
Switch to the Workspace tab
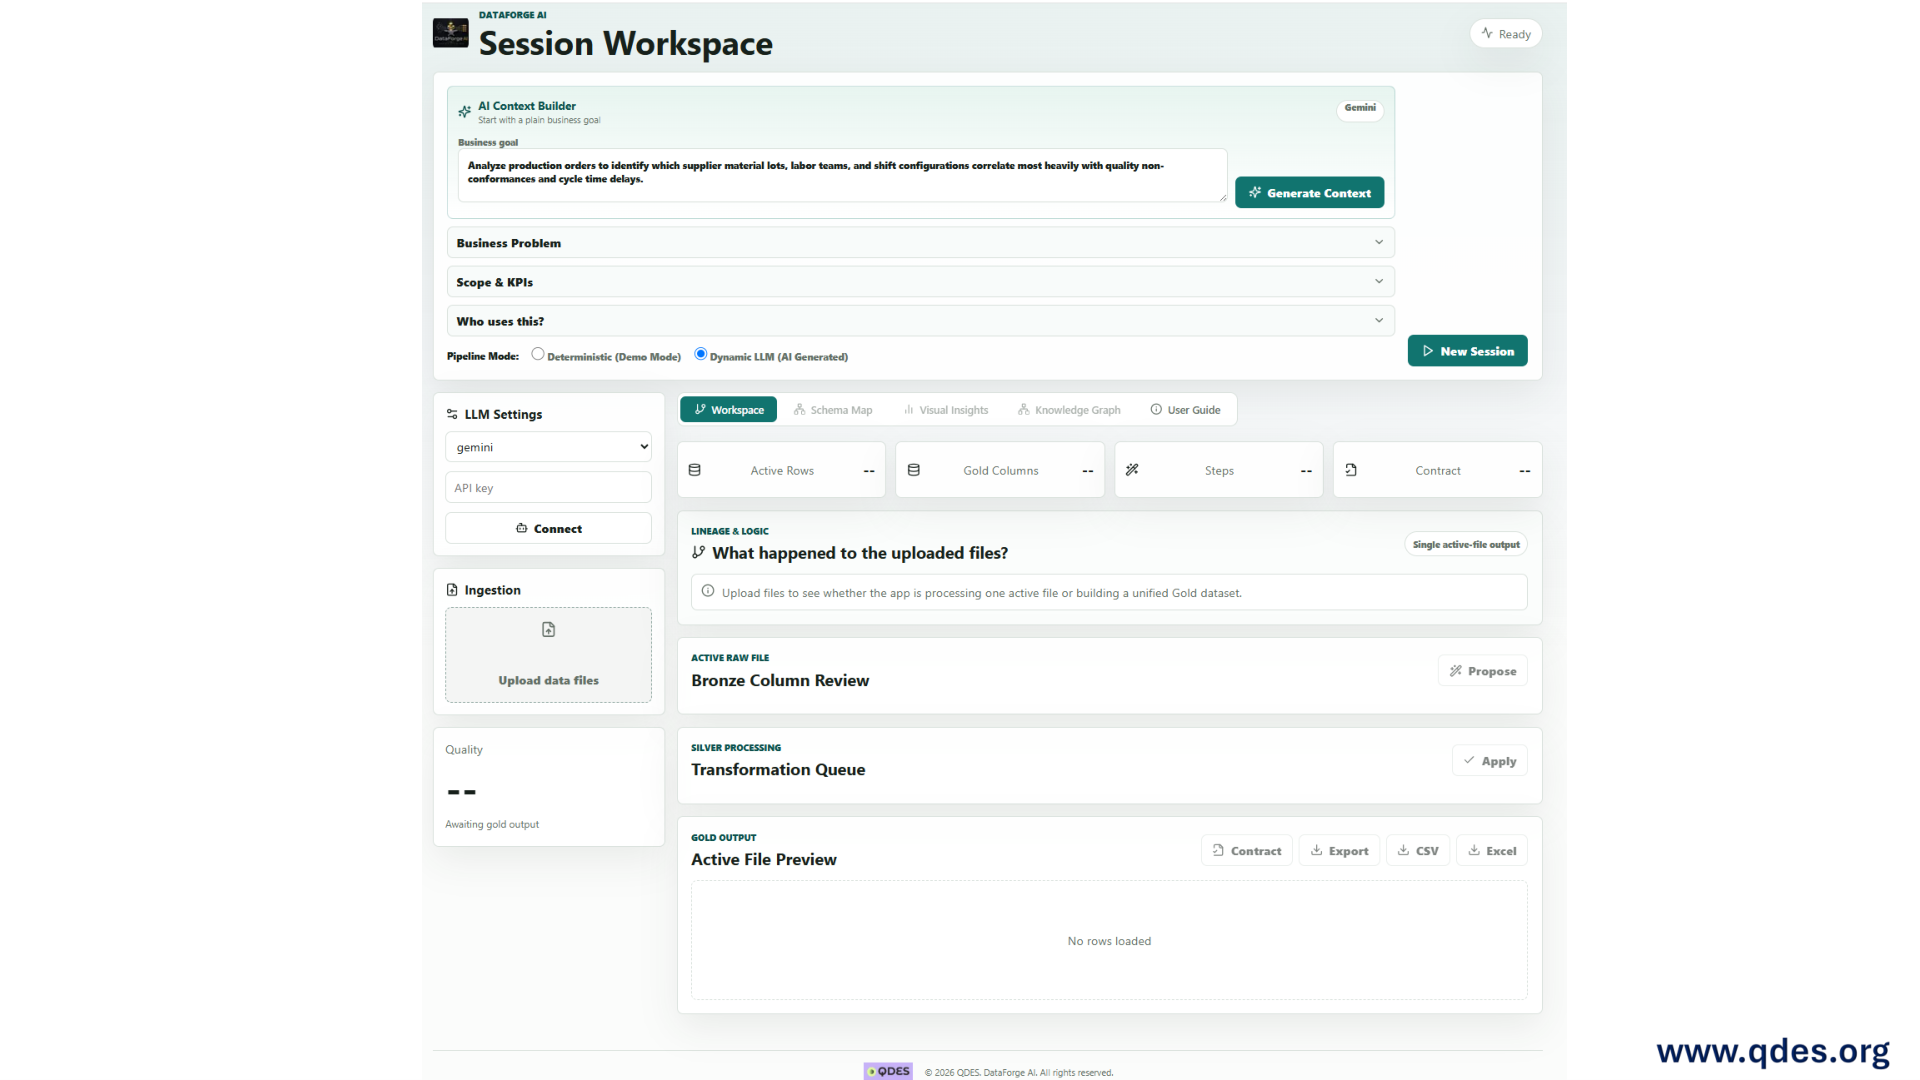pyautogui.click(x=728, y=410)
